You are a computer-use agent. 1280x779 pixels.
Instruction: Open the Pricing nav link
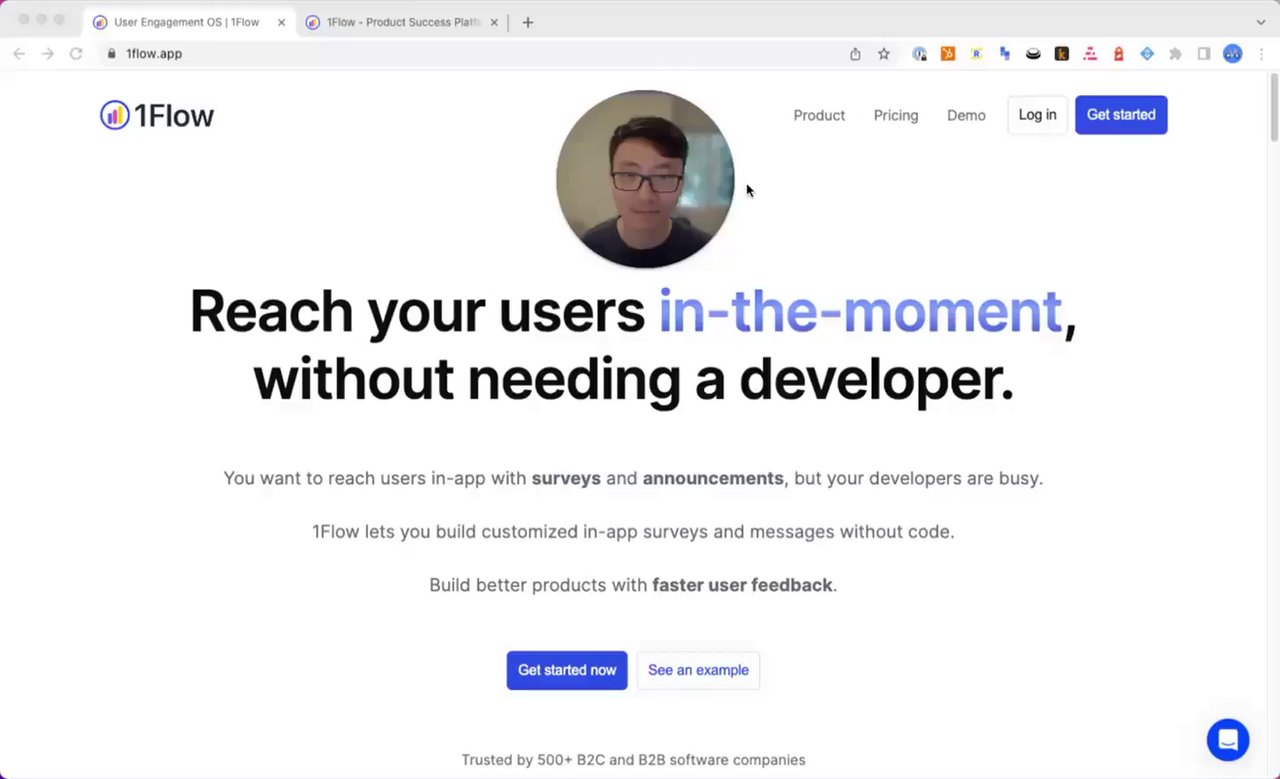(896, 115)
